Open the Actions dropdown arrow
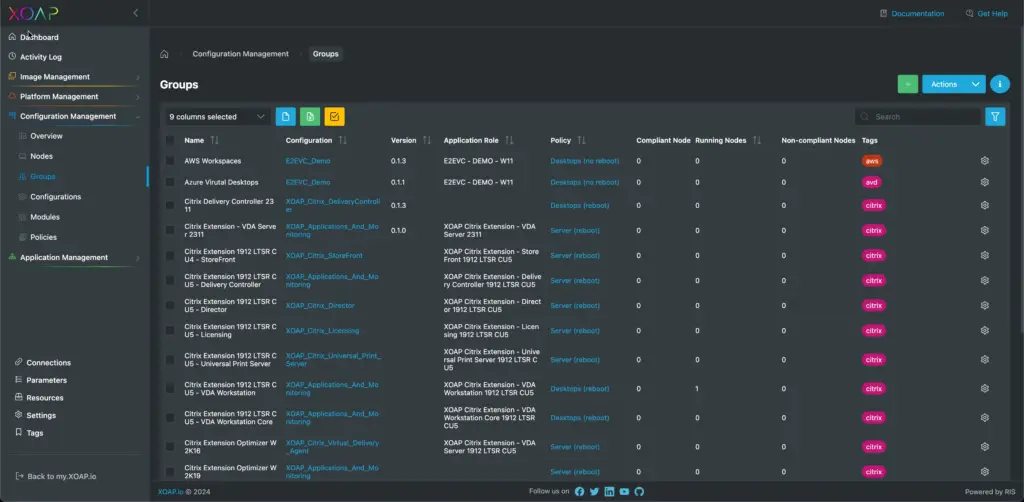This screenshot has width=1024, height=502. pyautogui.click(x=976, y=84)
